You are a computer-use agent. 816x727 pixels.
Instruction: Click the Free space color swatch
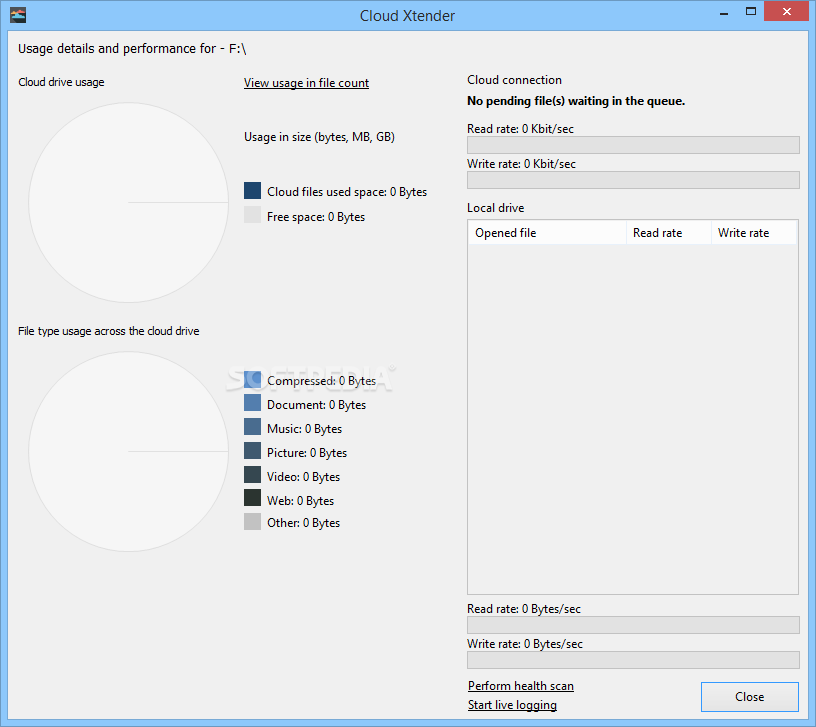[x=252, y=215]
